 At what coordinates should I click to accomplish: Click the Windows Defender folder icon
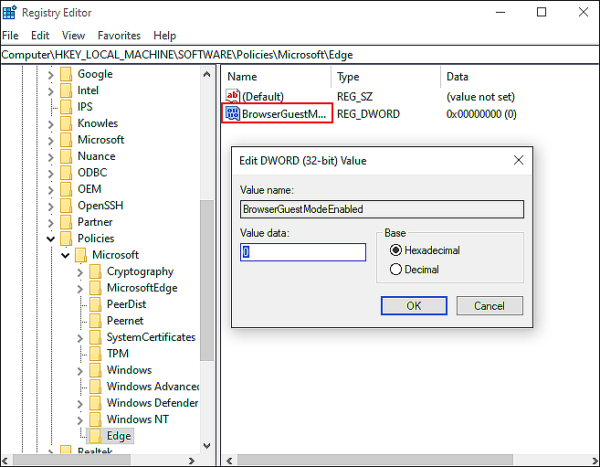pyautogui.click(x=95, y=403)
